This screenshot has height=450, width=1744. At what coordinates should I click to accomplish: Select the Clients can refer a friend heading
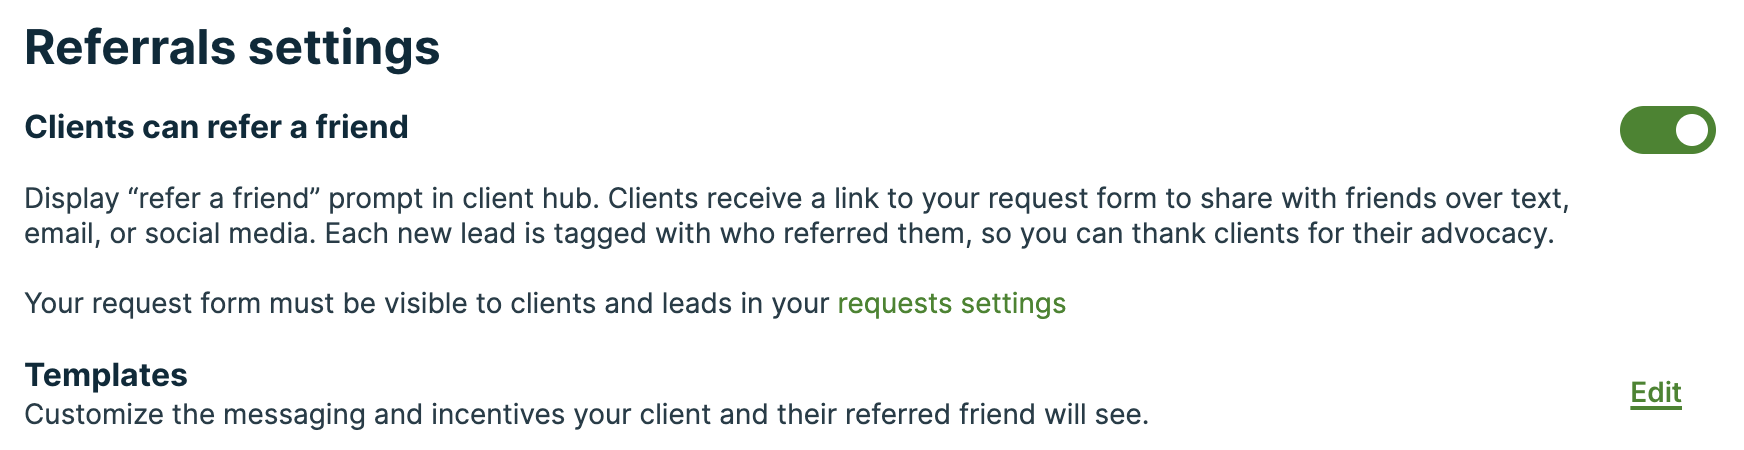click(x=216, y=127)
